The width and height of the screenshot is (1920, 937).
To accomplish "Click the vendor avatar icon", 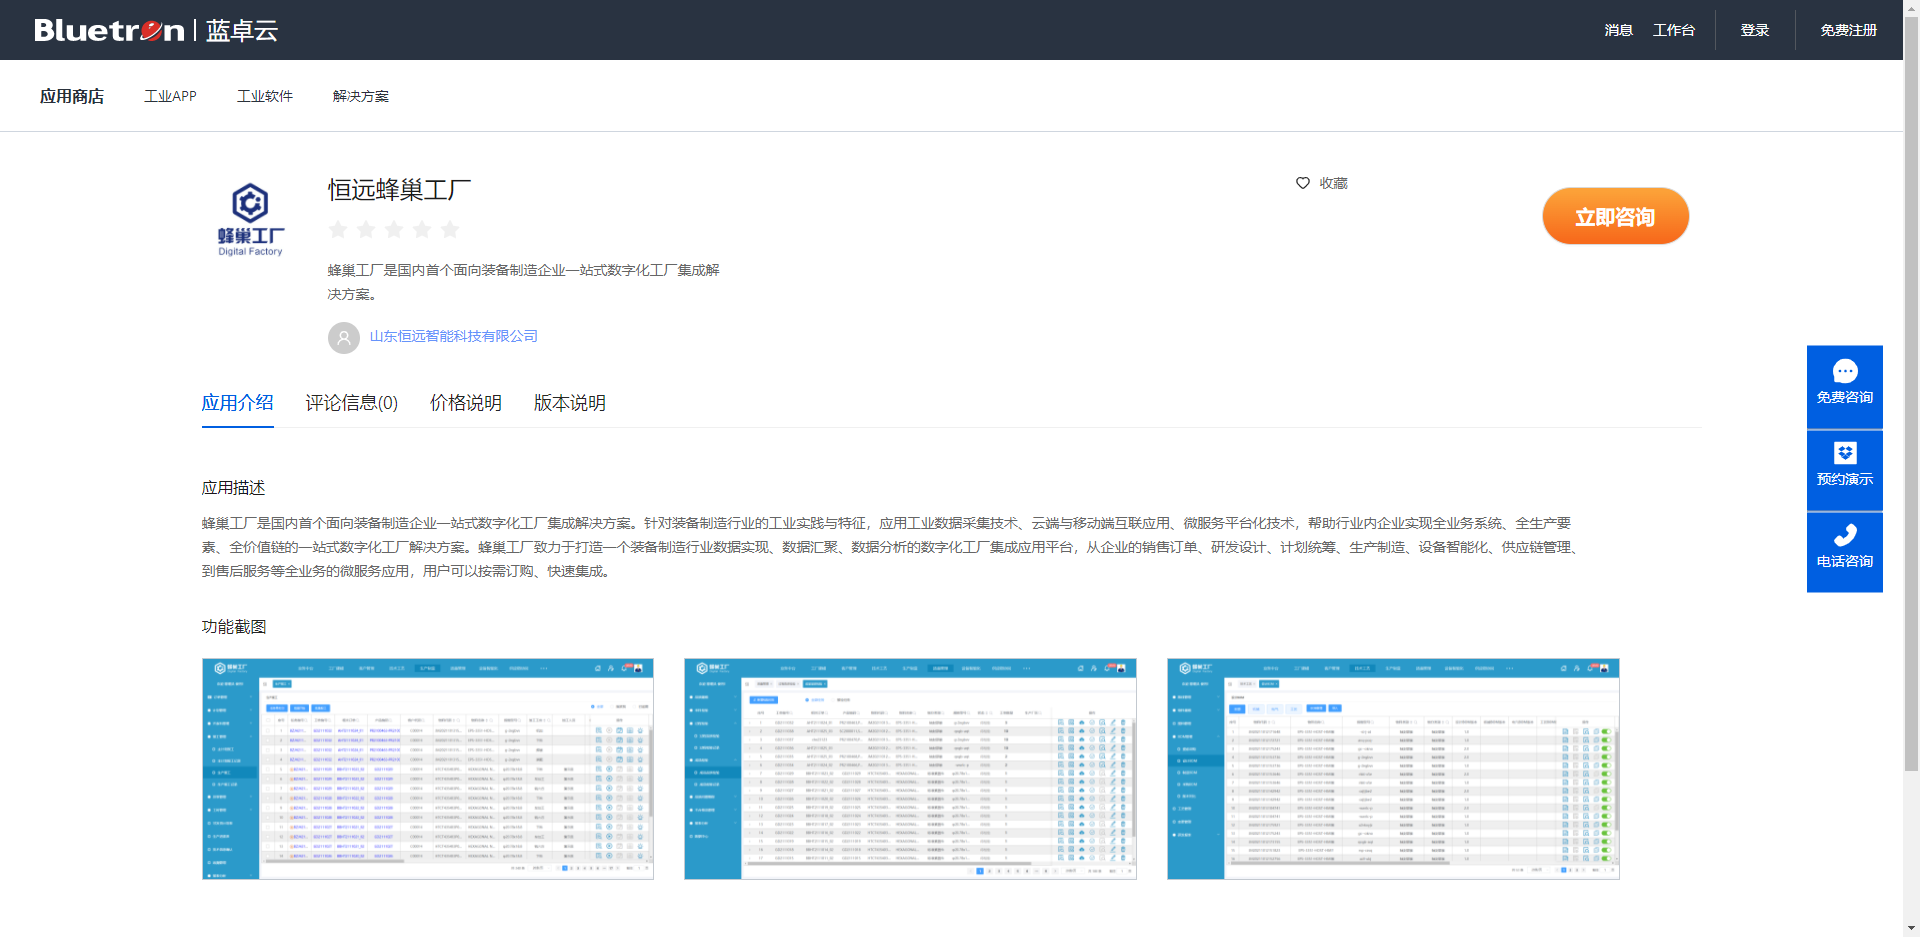I will (344, 337).
